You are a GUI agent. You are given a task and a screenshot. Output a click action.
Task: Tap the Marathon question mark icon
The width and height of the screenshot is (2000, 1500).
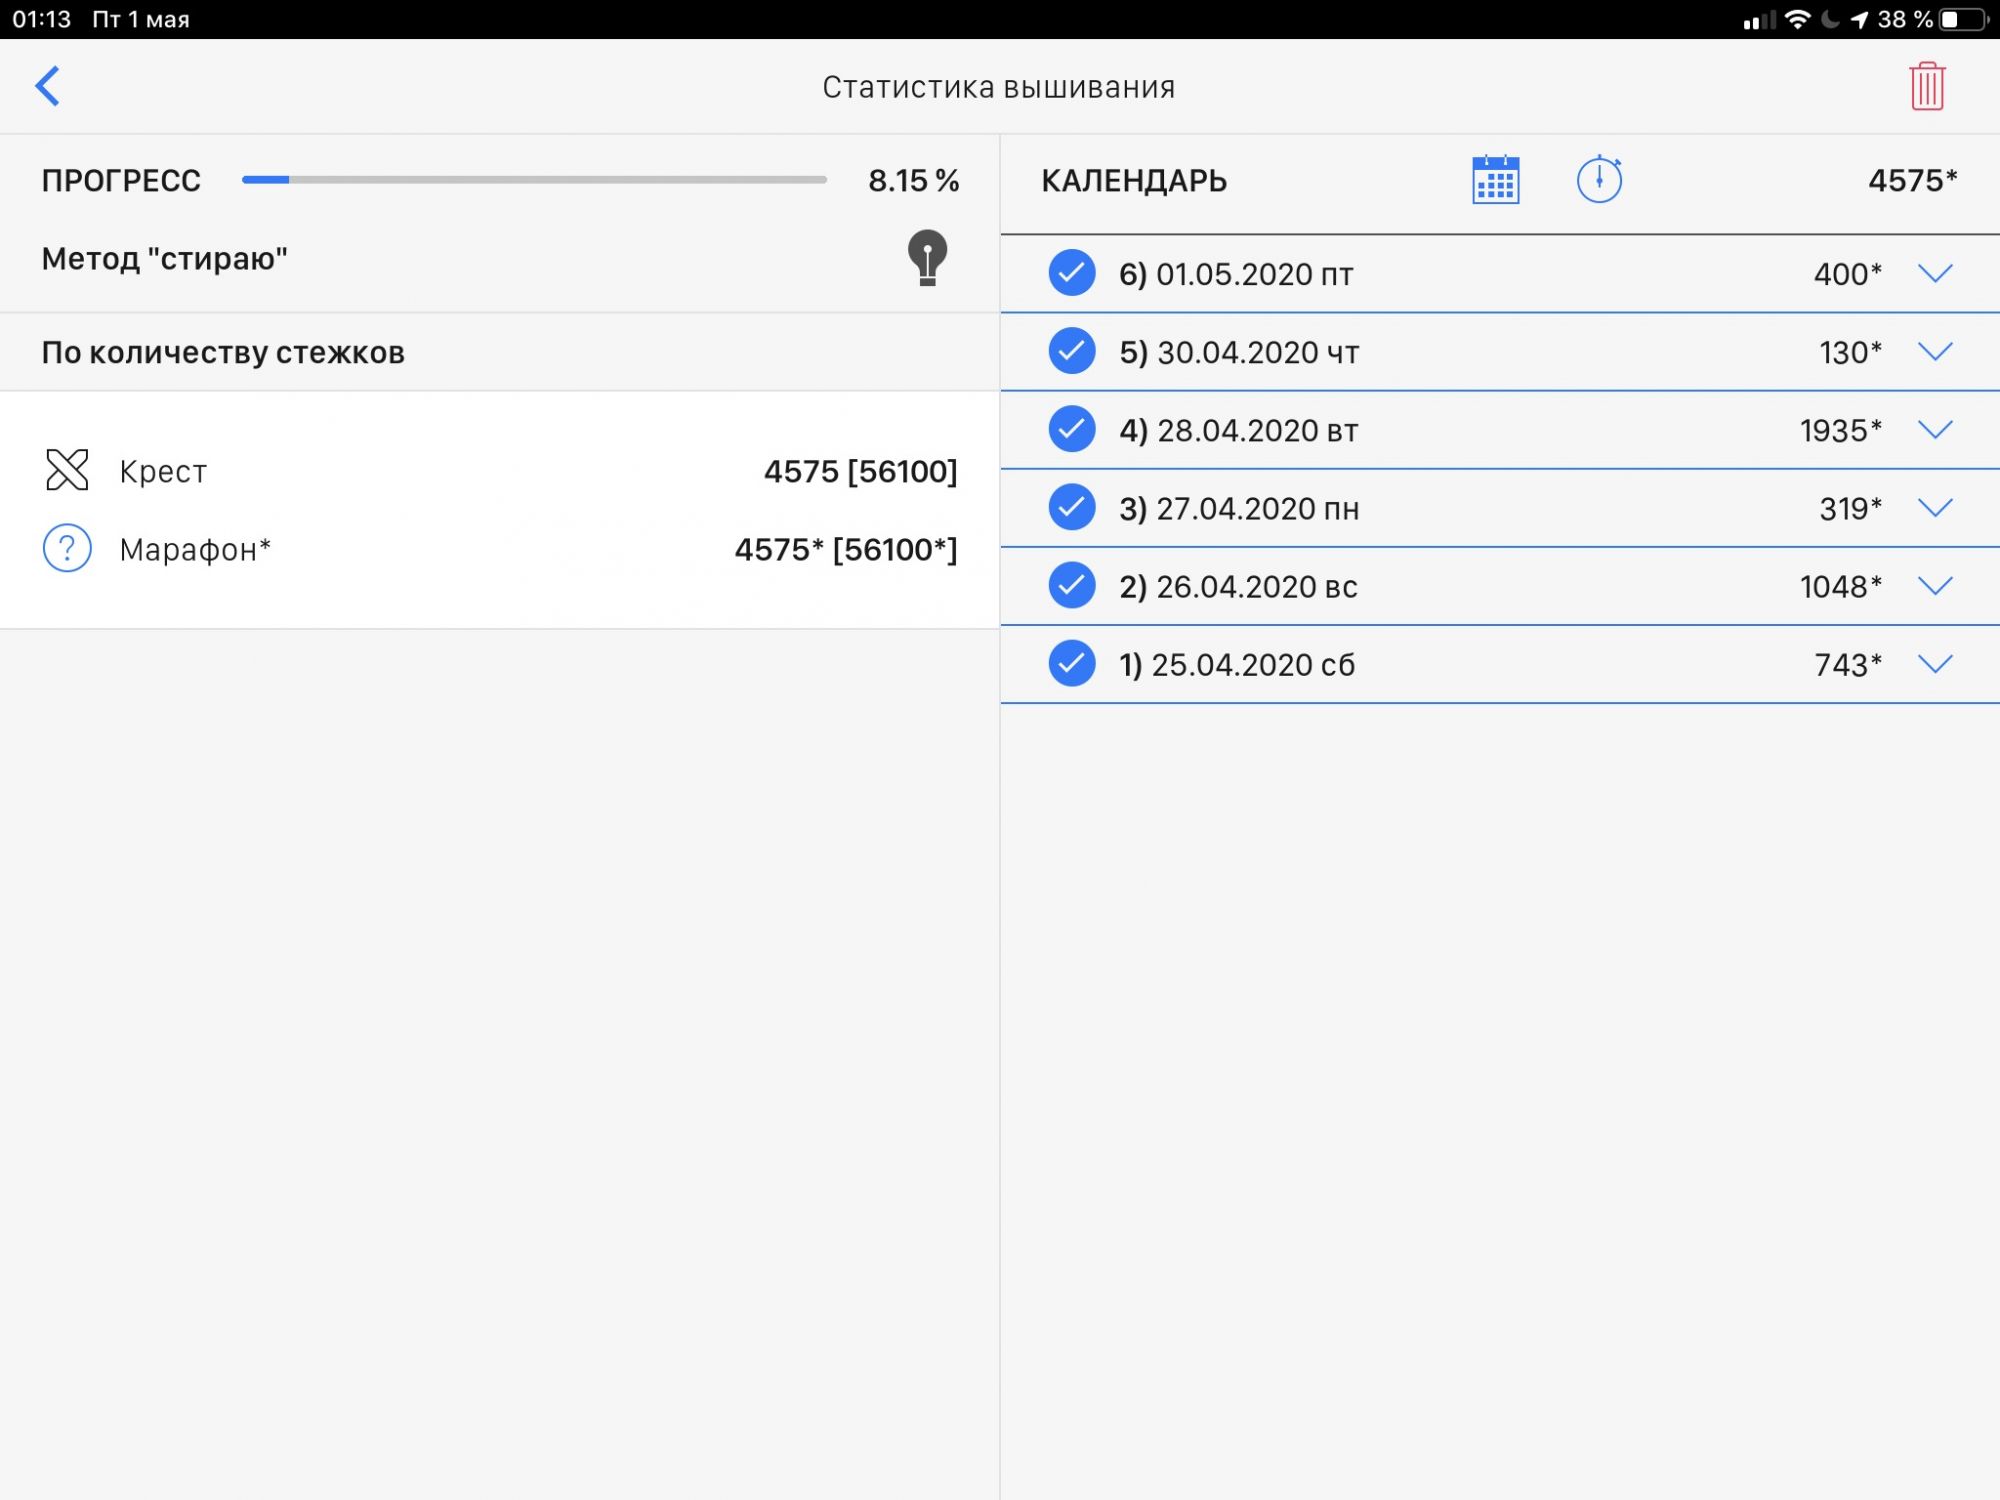(x=67, y=548)
